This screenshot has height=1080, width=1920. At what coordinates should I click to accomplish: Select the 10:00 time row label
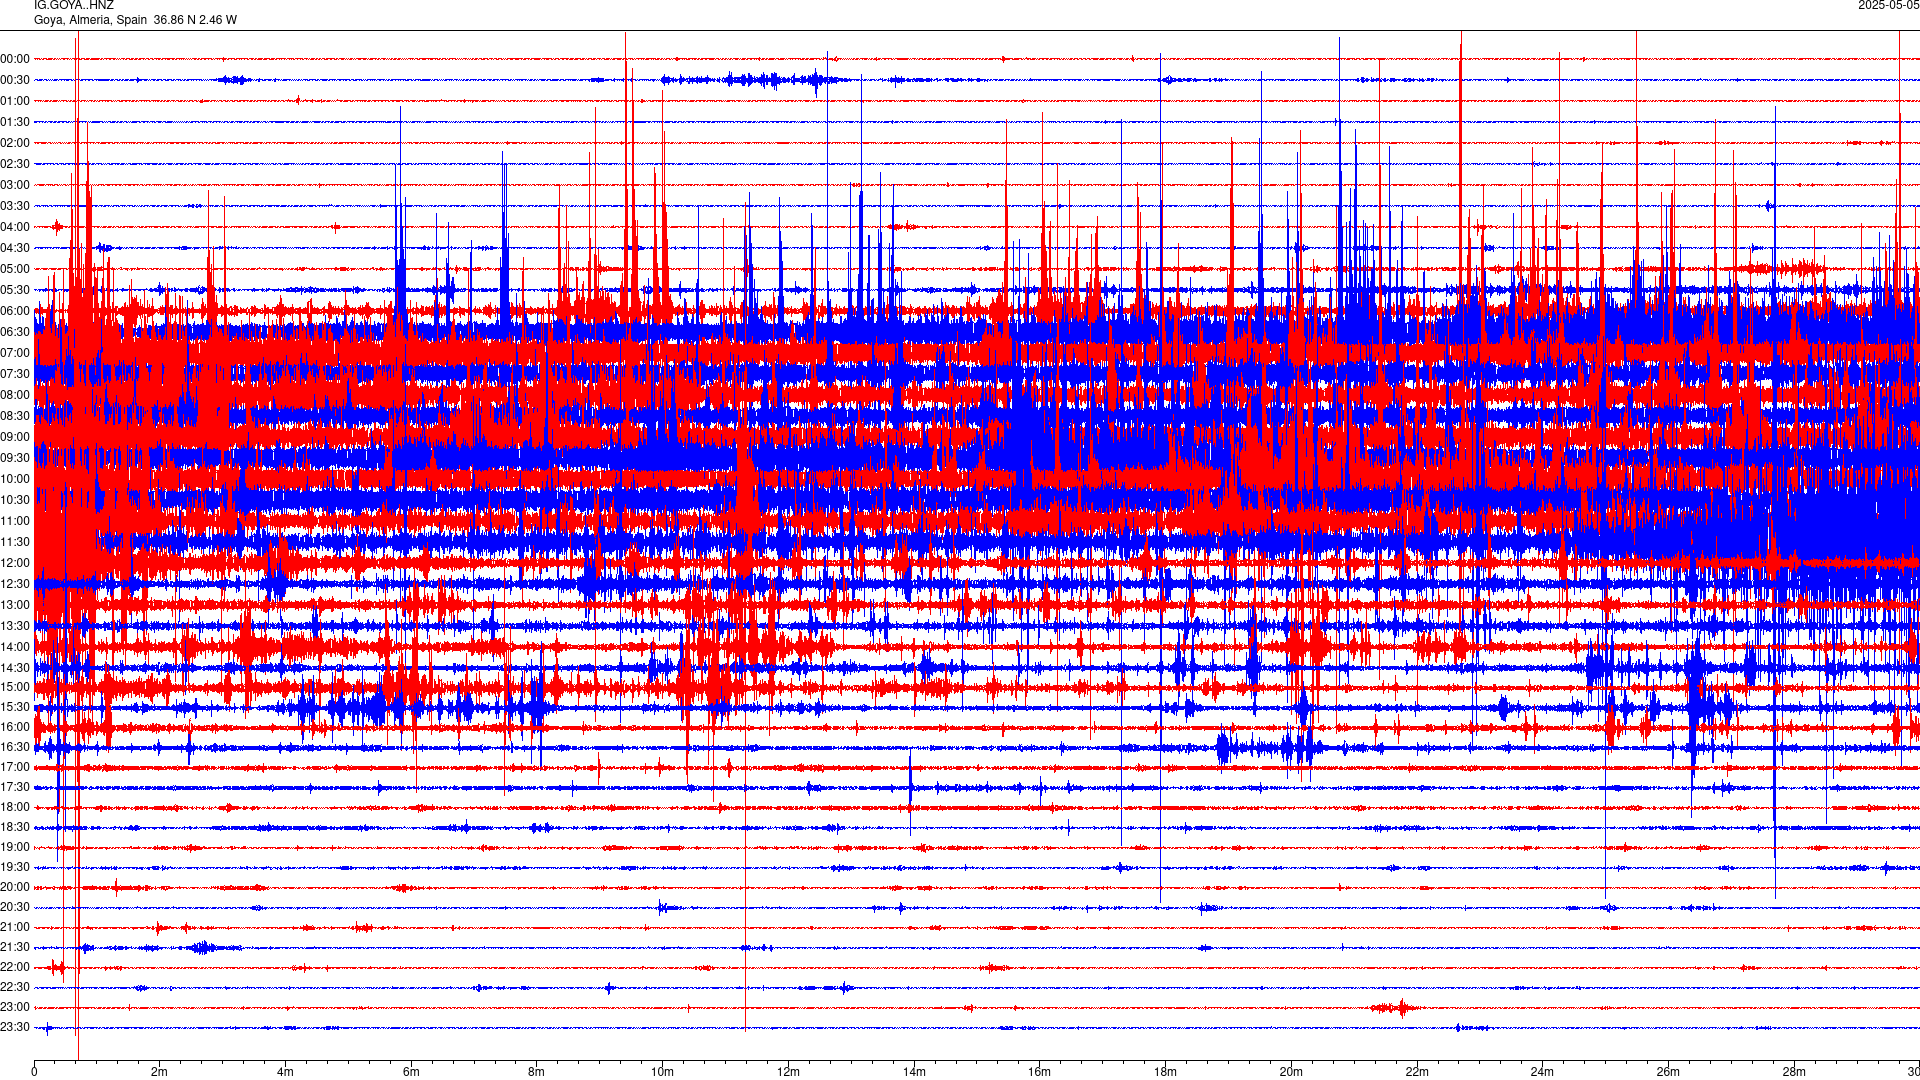pyautogui.click(x=15, y=479)
